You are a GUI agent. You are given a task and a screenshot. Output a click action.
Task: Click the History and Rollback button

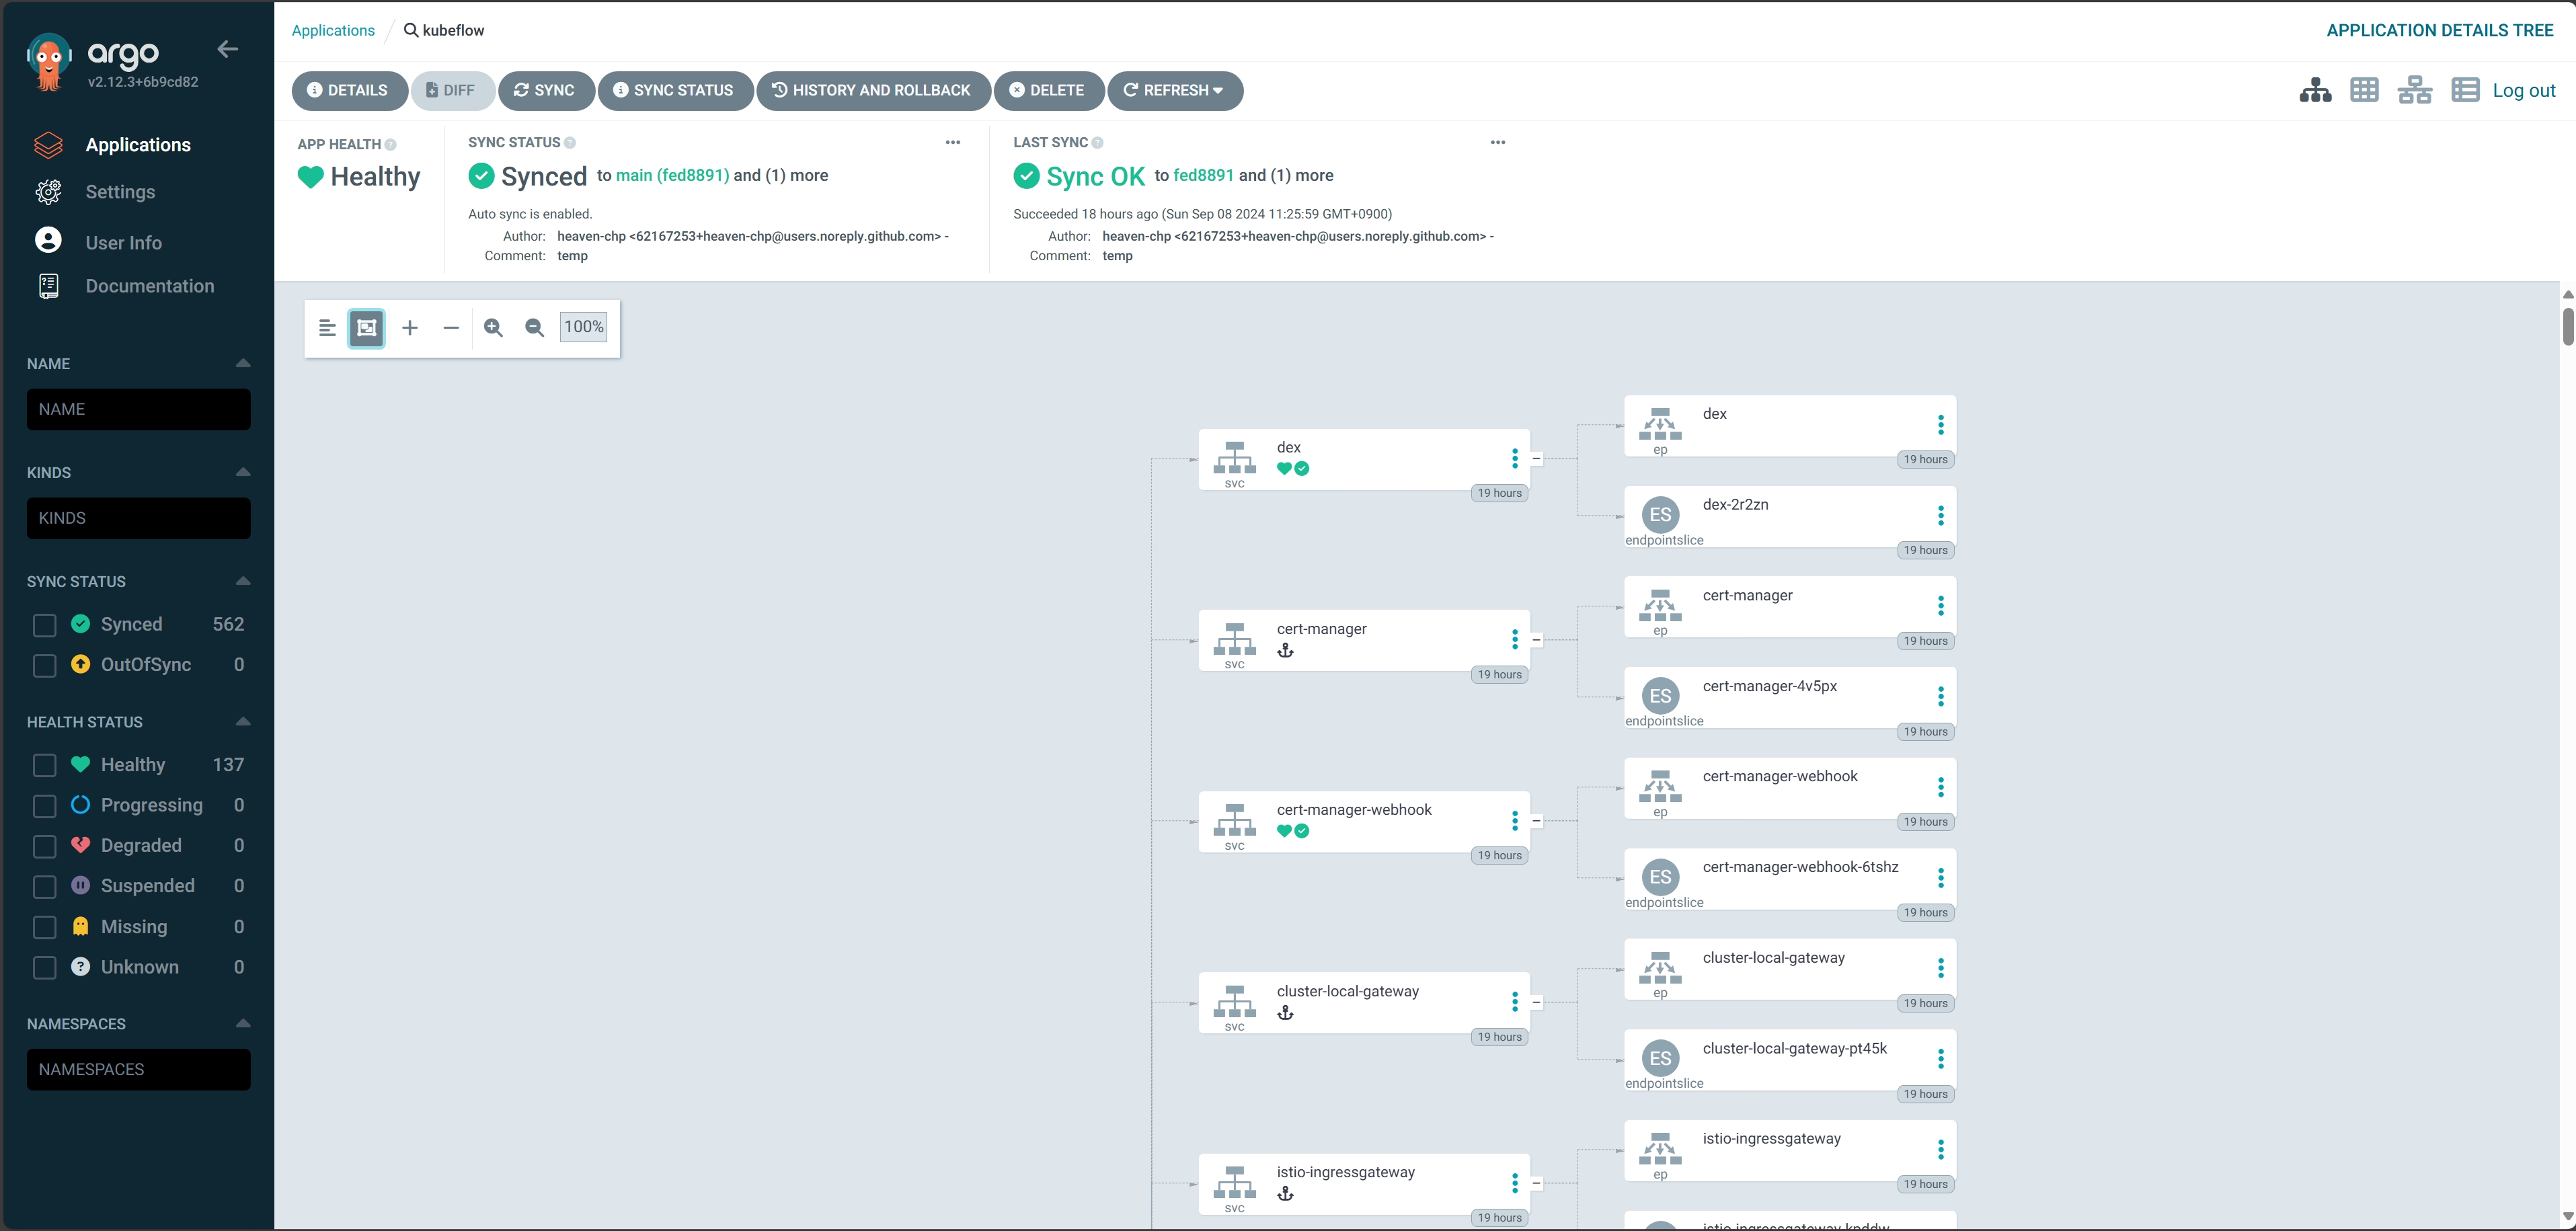tap(872, 90)
